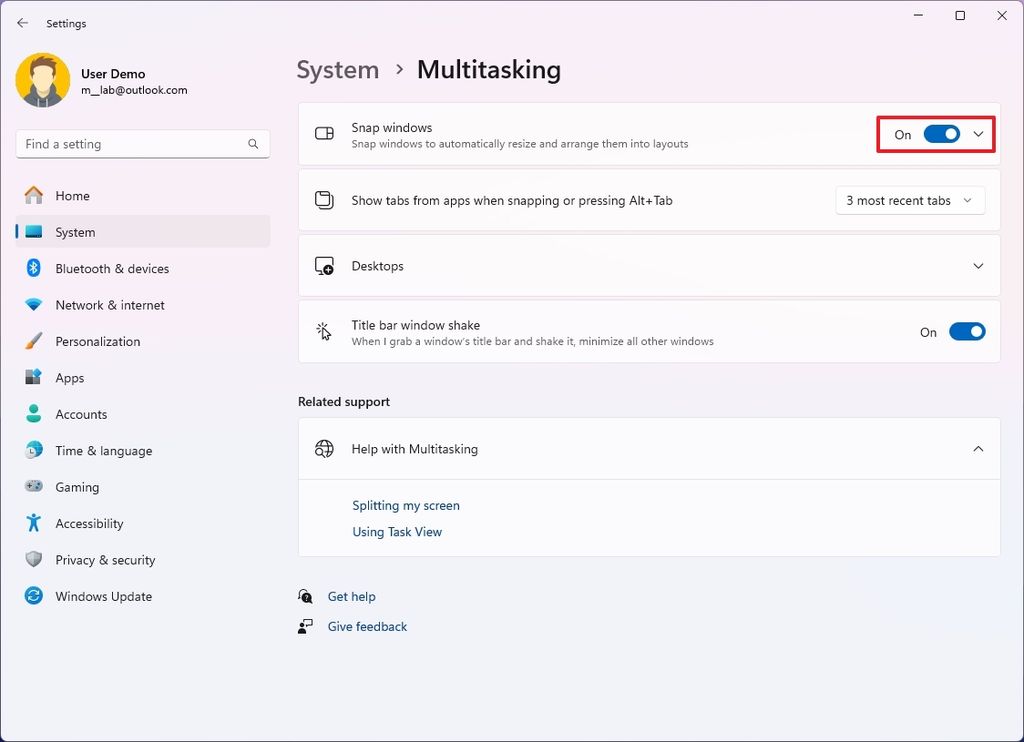Select Home from the sidebar
The image size is (1024, 742).
[x=73, y=195]
